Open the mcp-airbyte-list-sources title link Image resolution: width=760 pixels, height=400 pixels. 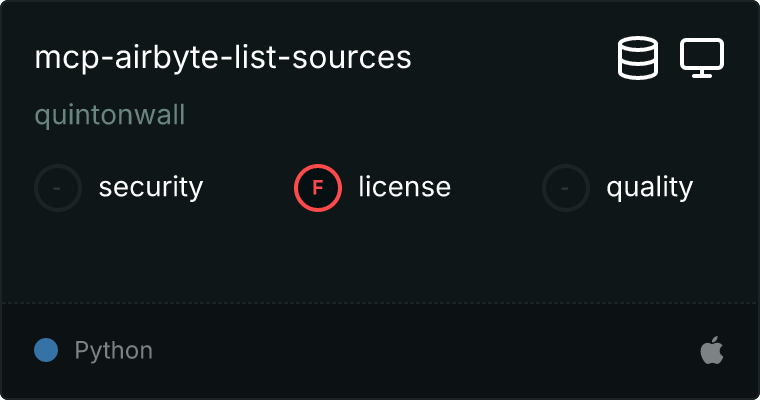[223, 58]
